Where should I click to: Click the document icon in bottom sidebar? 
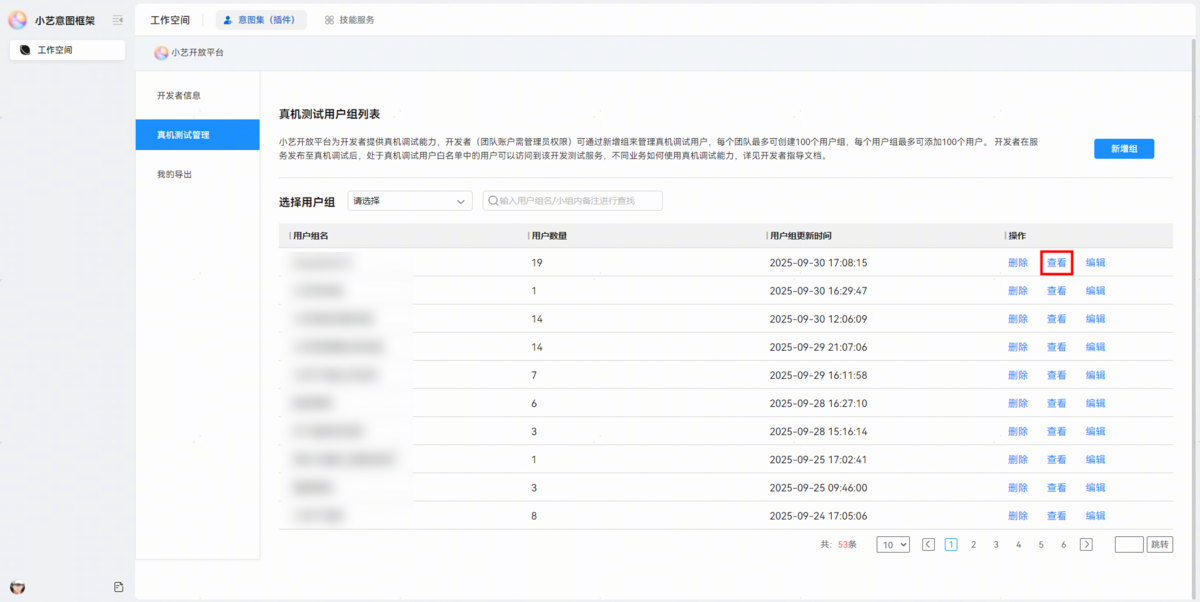tap(118, 587)
